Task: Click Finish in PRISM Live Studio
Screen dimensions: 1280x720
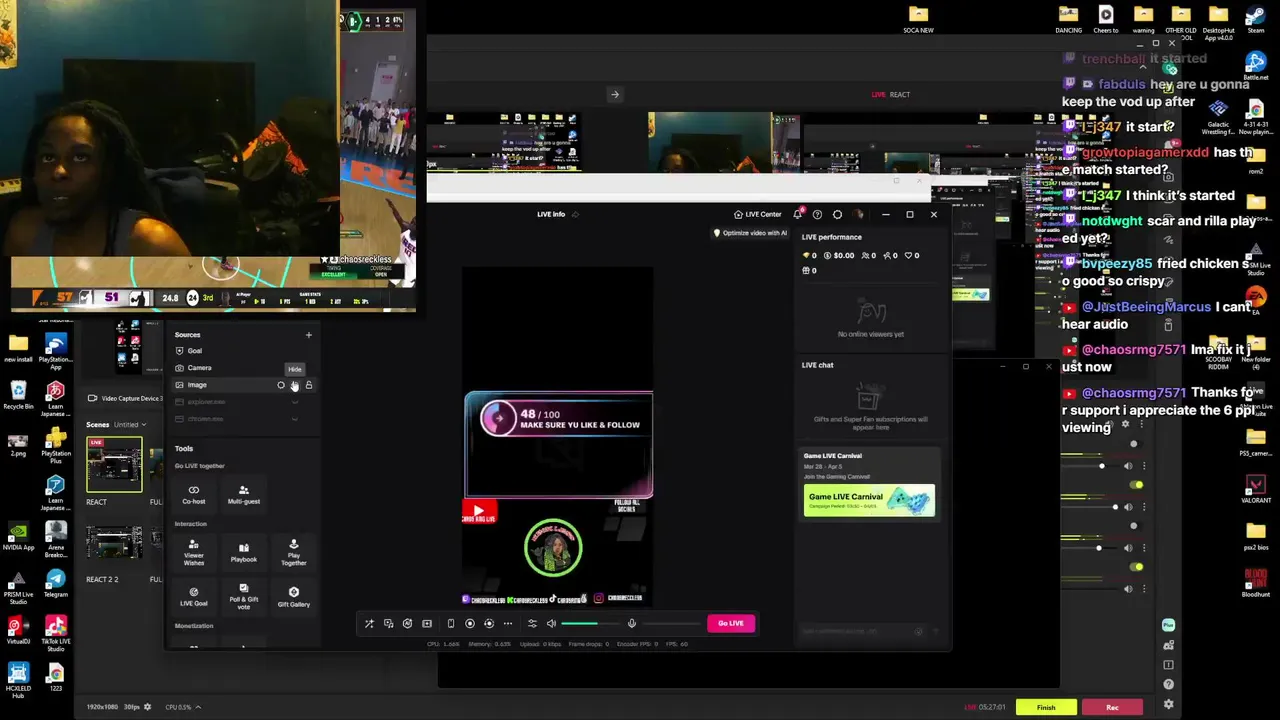Action: 1046,707
